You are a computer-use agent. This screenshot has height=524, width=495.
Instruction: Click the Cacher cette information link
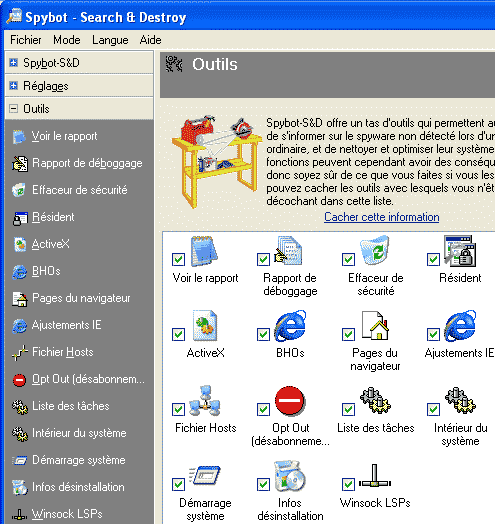coord(381,217)
